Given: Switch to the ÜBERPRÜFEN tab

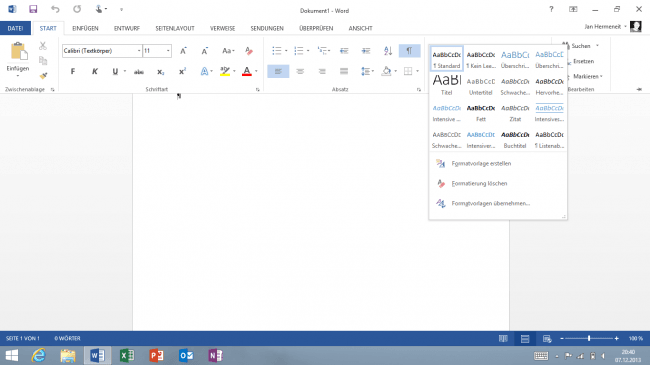Looking at the screenshot, I should (x=316, y=28).
